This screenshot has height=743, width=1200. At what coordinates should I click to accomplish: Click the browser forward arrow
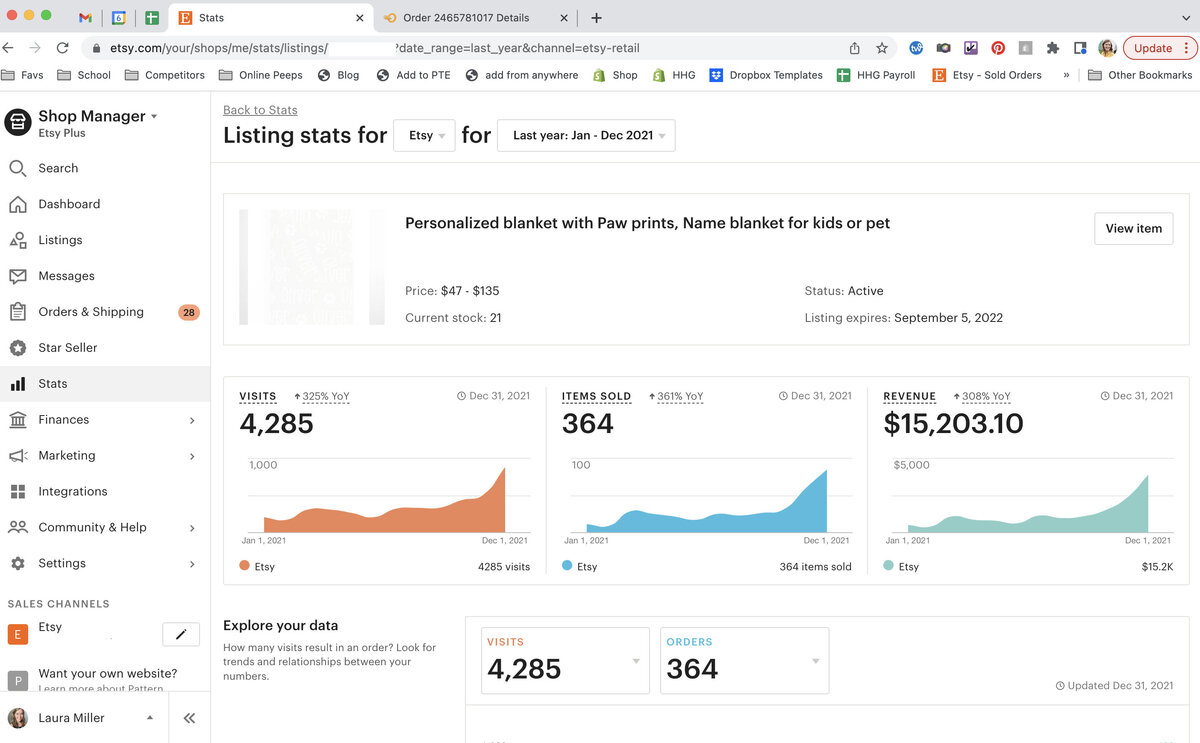35,47
